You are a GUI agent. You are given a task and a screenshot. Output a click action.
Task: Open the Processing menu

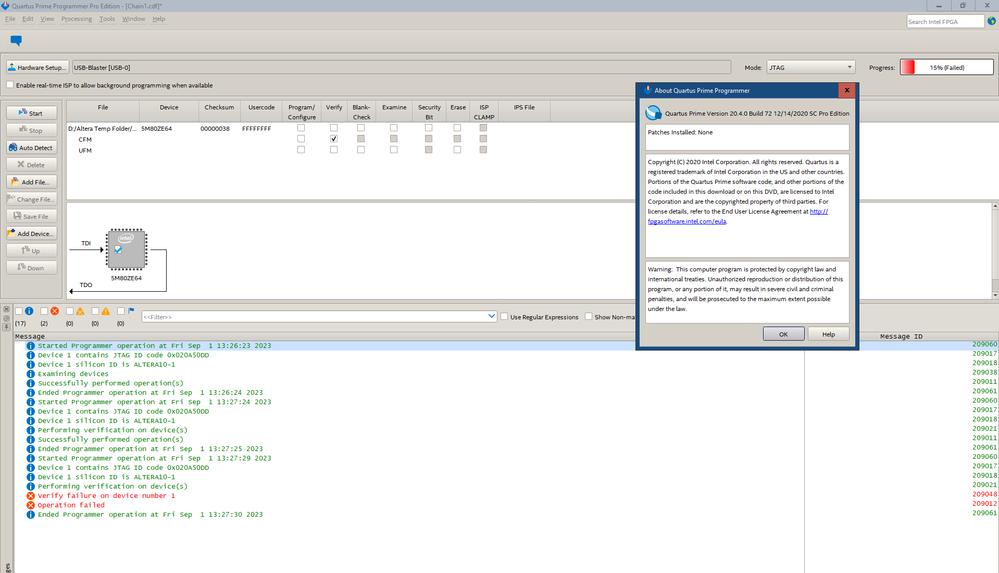(76, 19)
